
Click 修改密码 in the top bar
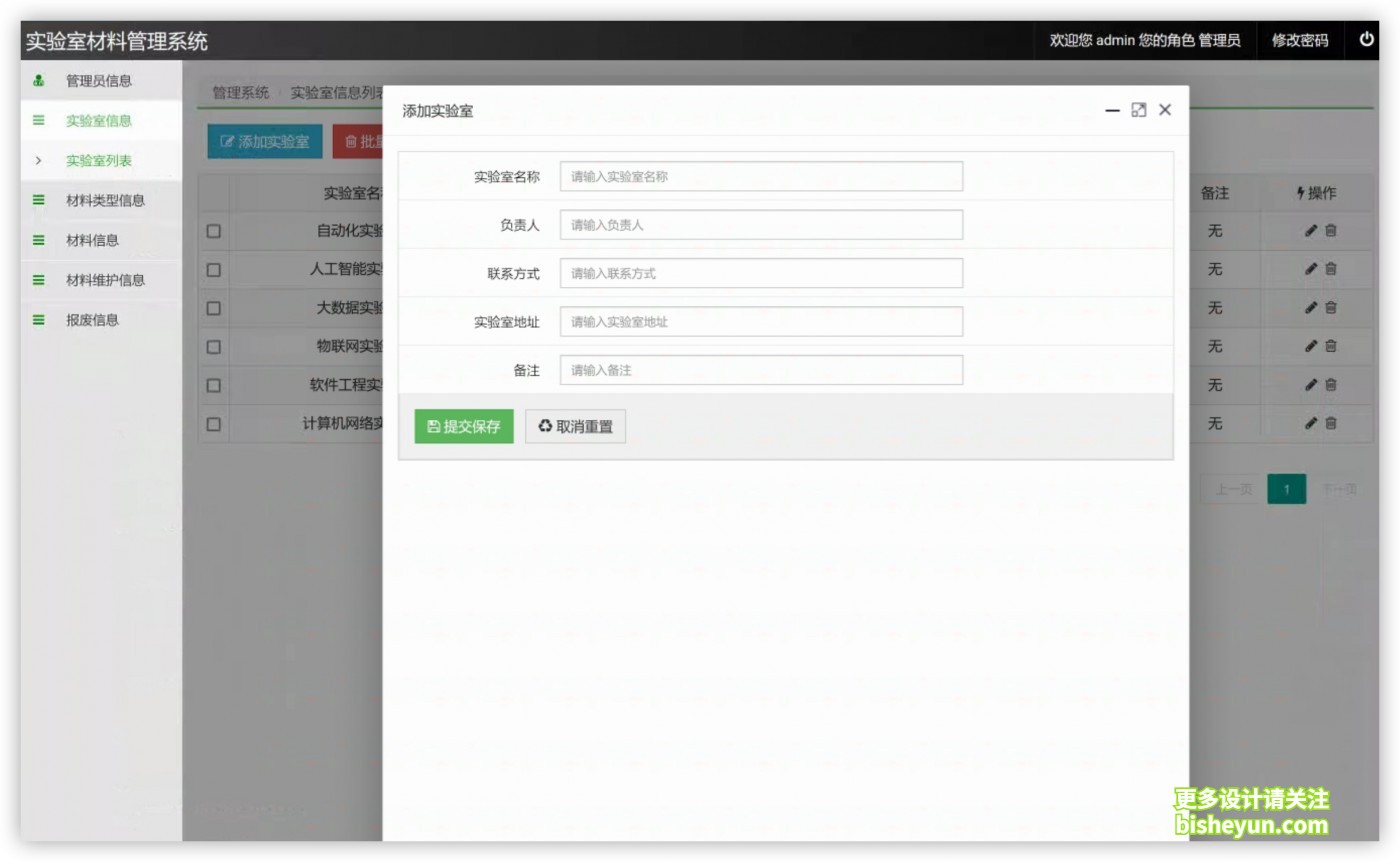1300,40
